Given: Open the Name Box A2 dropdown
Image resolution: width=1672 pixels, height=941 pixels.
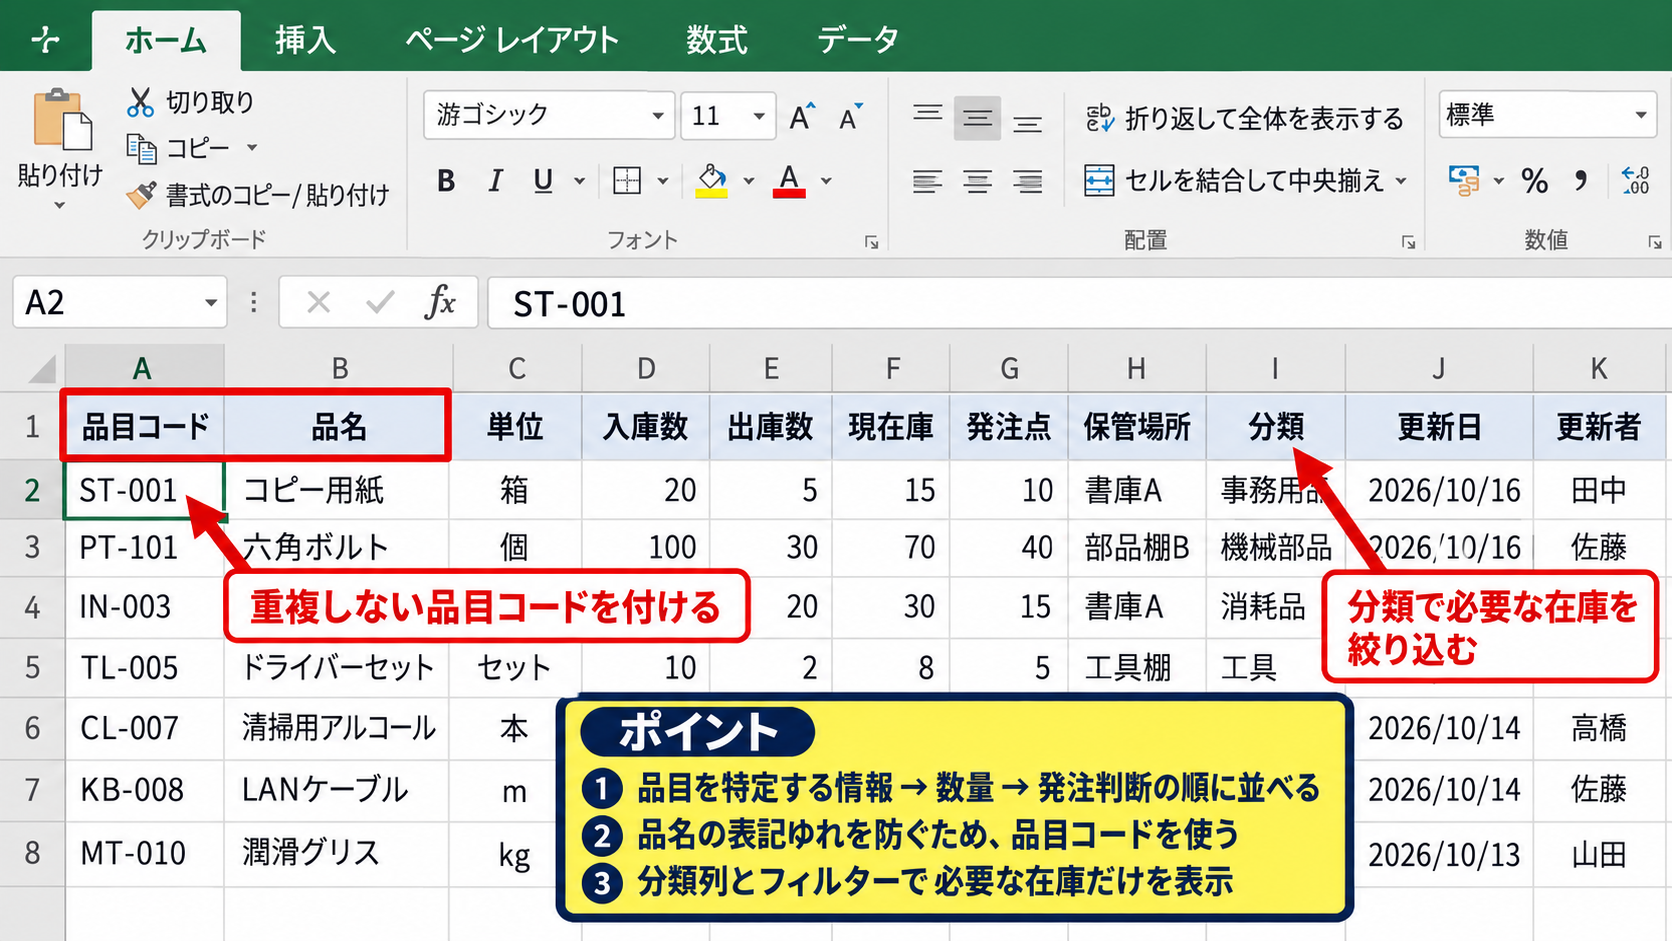Looking at the screenshot, I should point(211,302).
